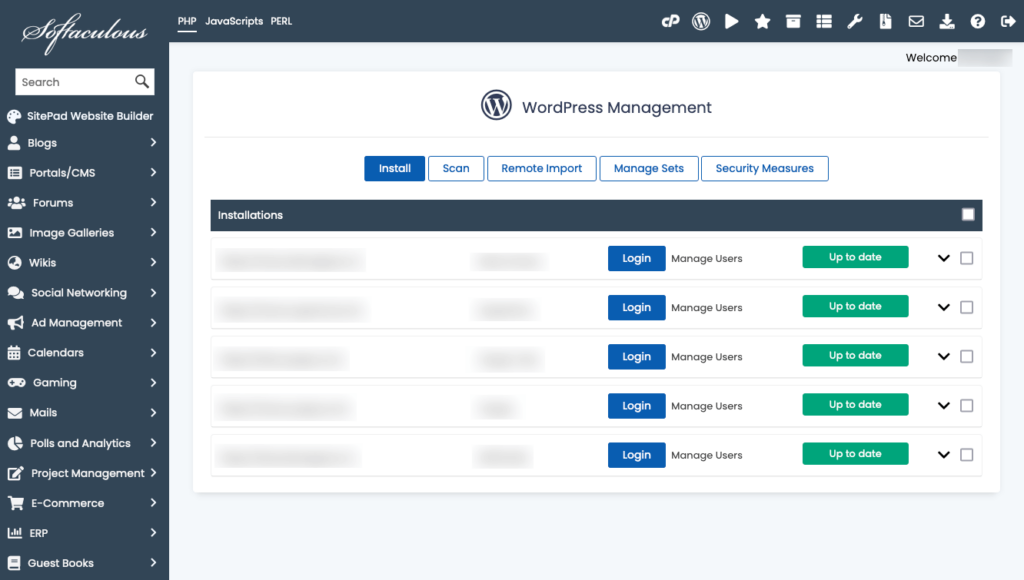Click the Install button
Image resolution: width=1024 pixels, height=580 pixels.
(x=394, y=169)
